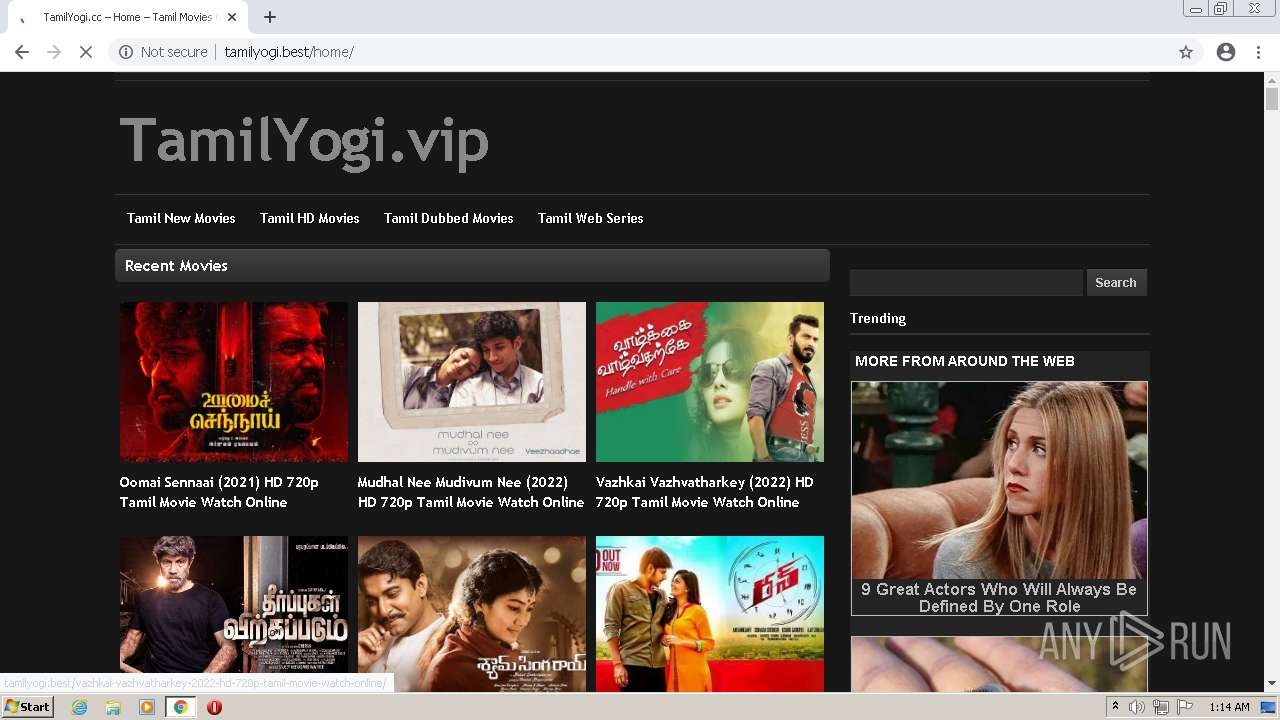Open the Chrome three-dot menu
The image size is (1280, 720).
coord(1258,52)
